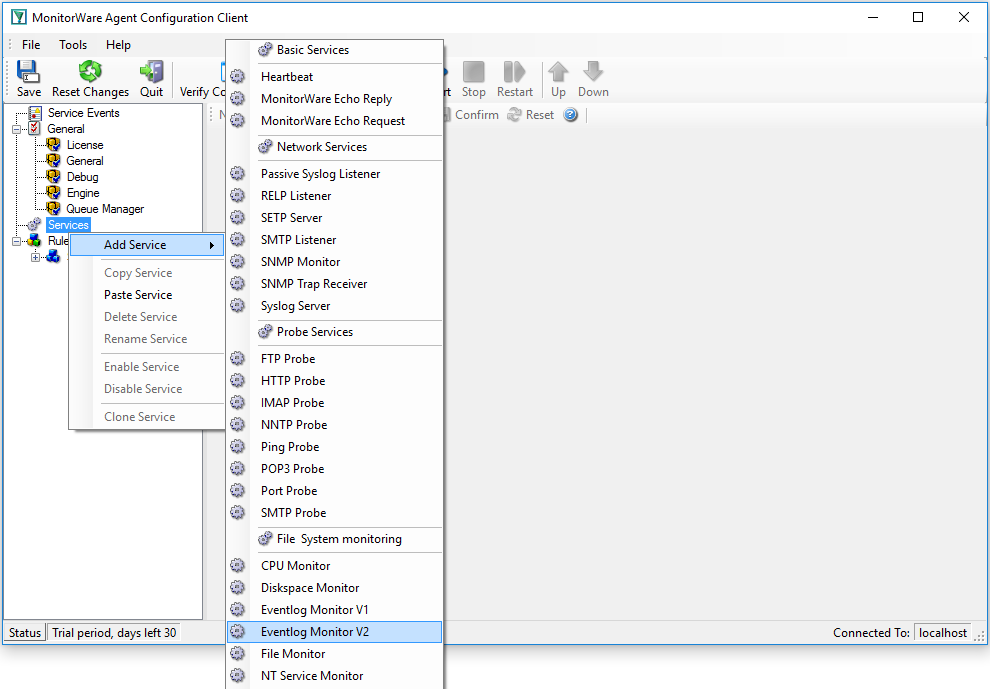The height and width of the screenshot is (689, 990).
Task: Choose Clone Service from the context menu
Action: click(147, 417)
